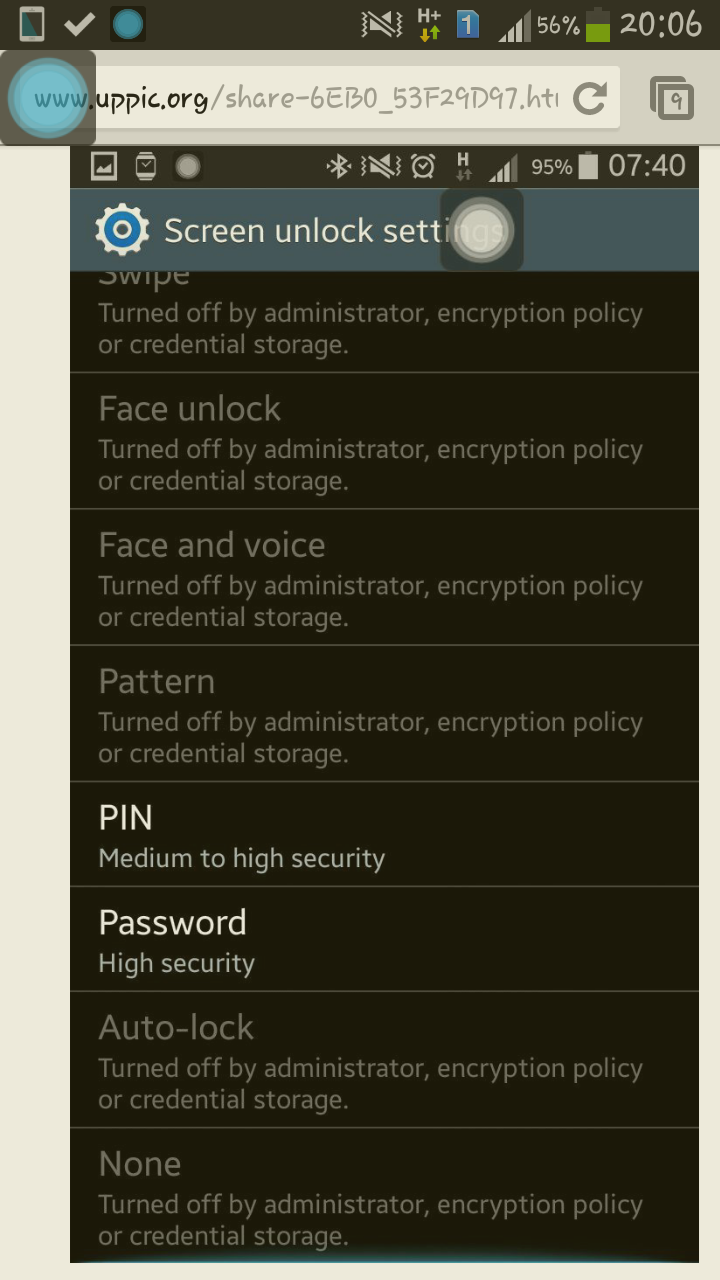Focus the uppic.org URL address field
This screenshot has width=720, height=1280.
click(x=295, y=99)
